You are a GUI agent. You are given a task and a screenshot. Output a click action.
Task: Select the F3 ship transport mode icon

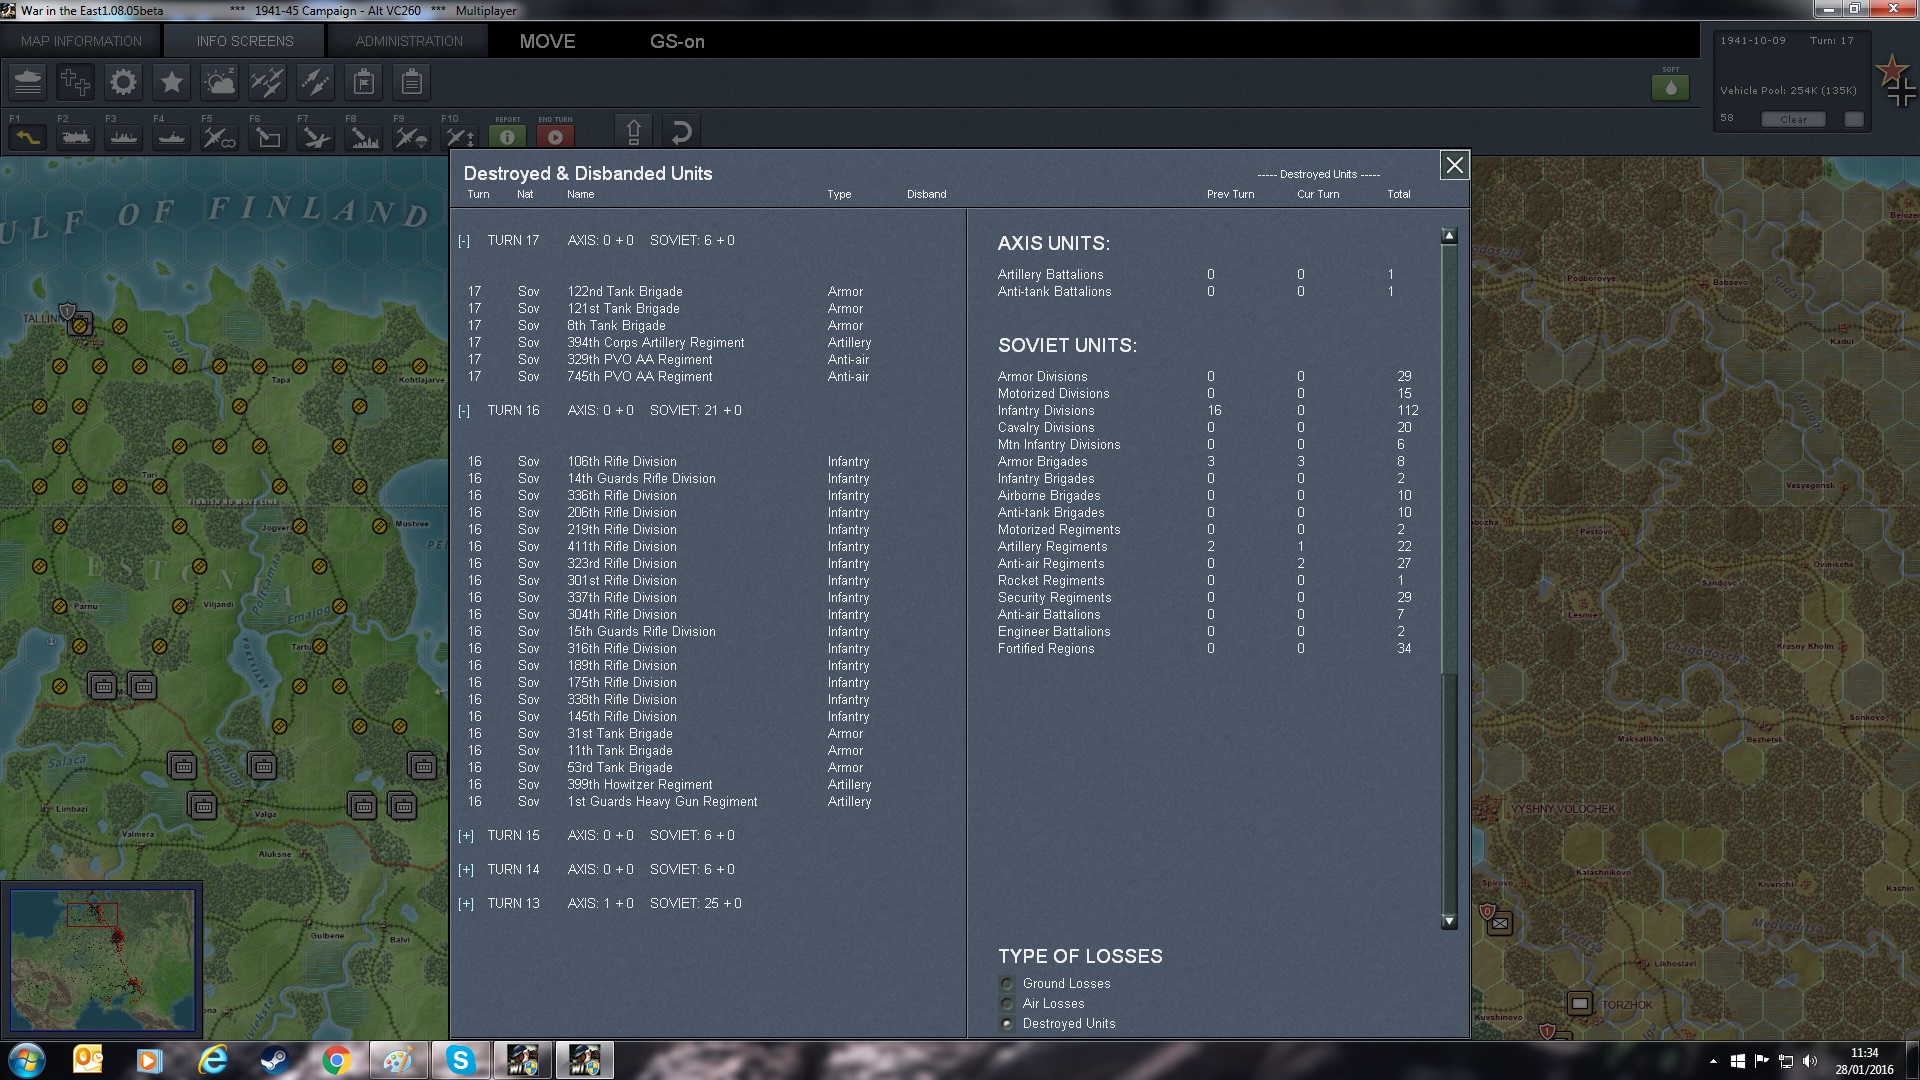pyautogui.click(x=123, y=137)
